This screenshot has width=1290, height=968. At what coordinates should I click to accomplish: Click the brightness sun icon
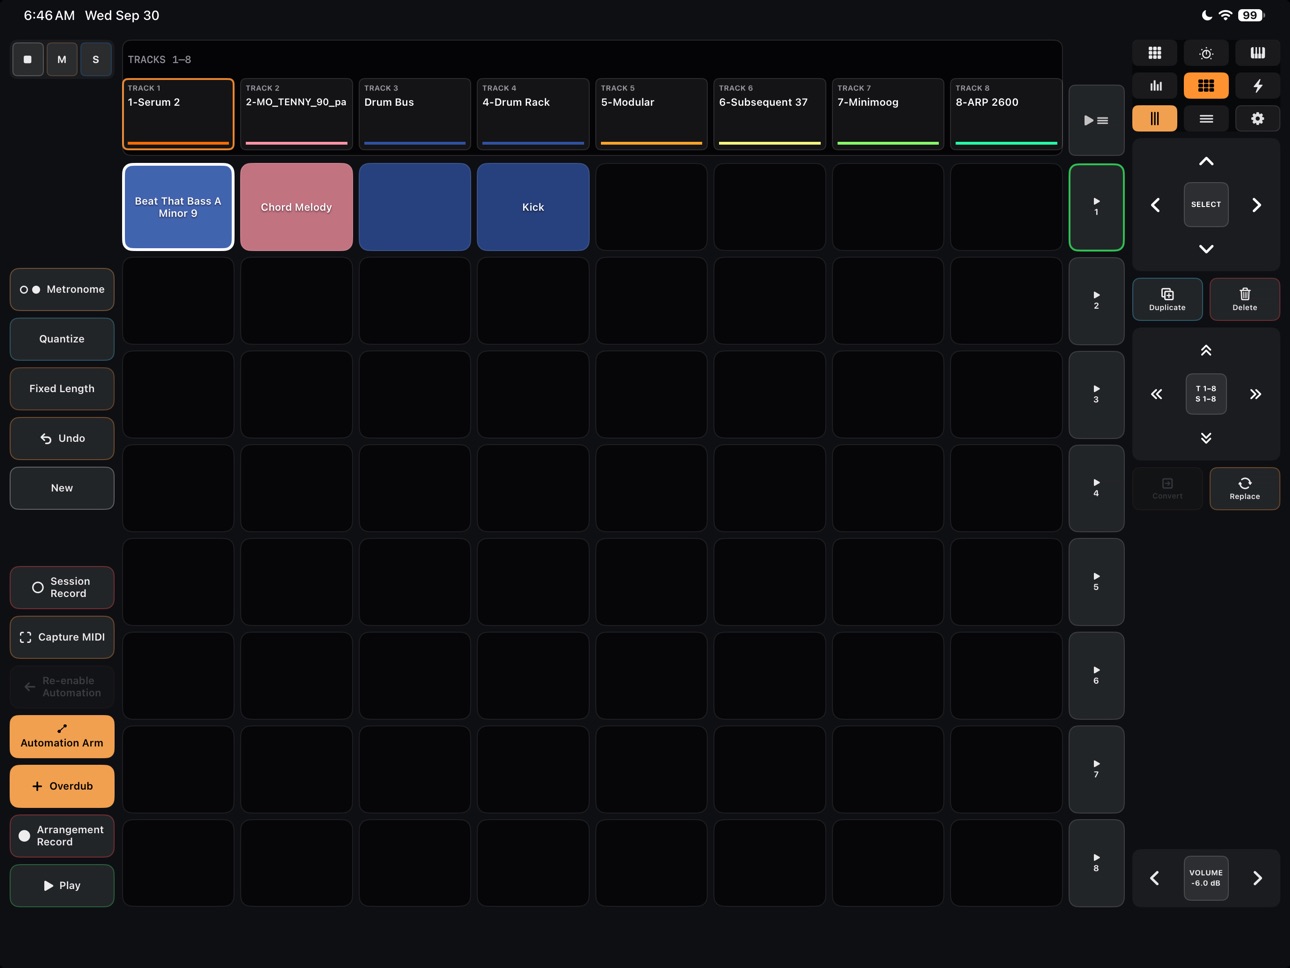(1206, 53)
